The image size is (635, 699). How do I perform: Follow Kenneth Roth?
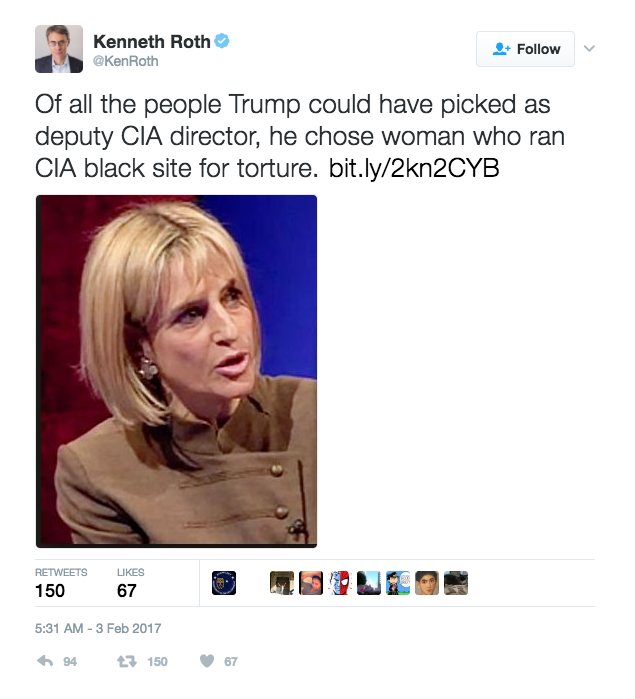point(526,49)
